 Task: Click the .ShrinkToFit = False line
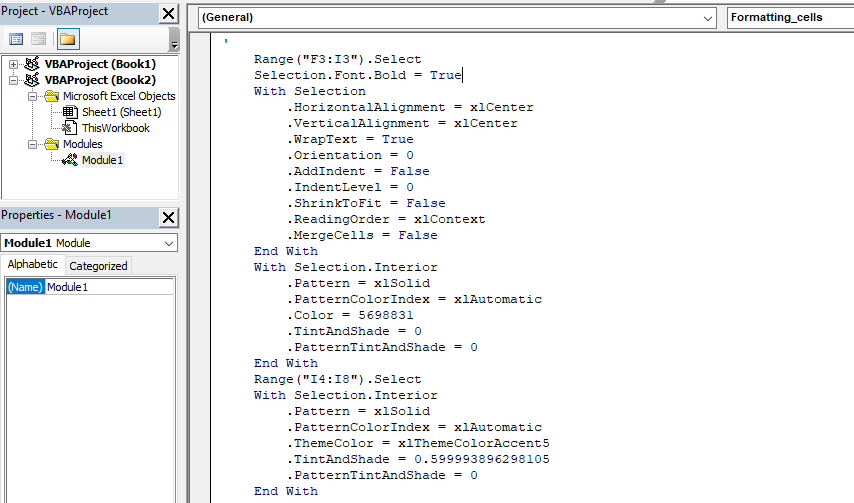point(366,204)
